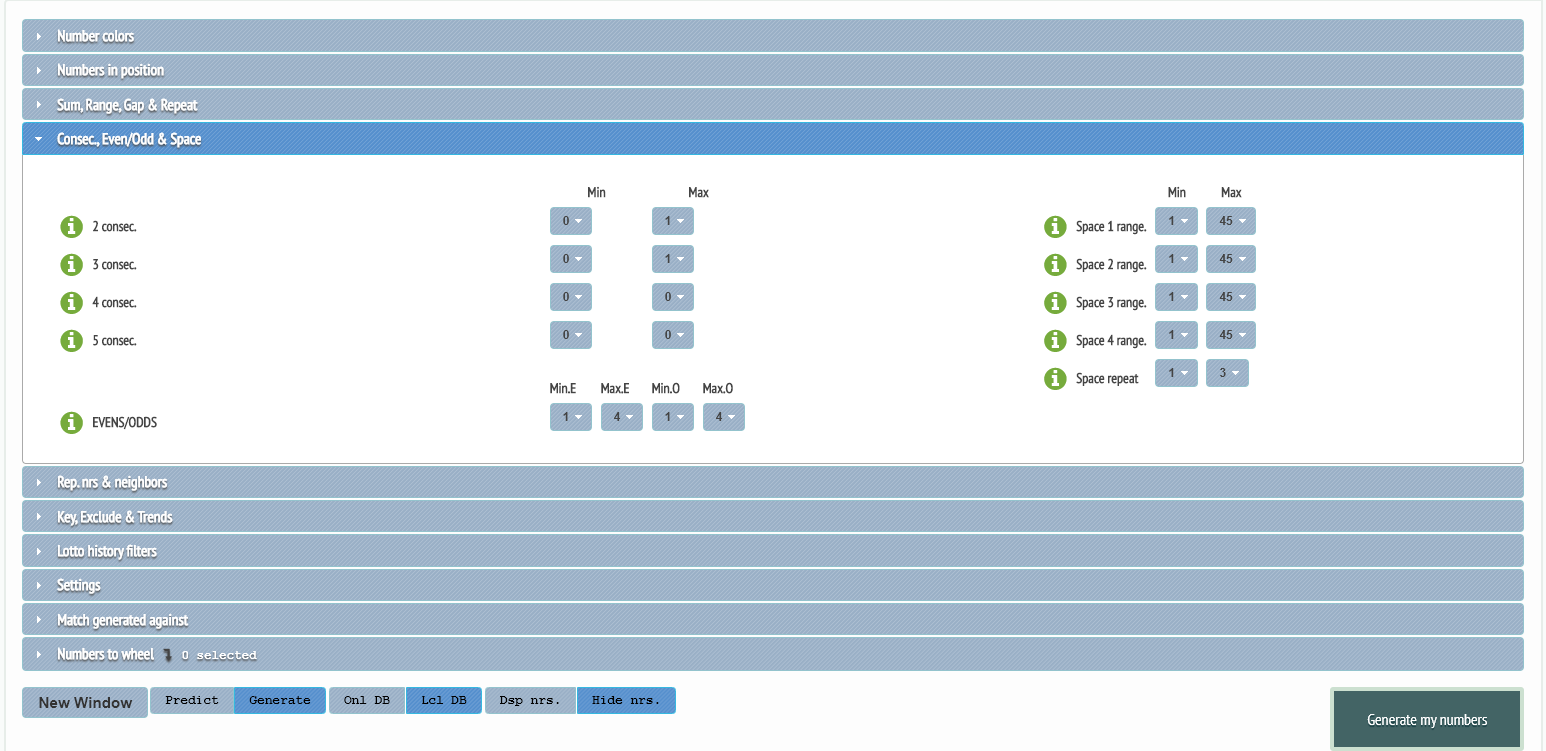Open Space 3 range Max dropdown
Viewport: 1546px width, 751px height.
tap(1231, 297)
